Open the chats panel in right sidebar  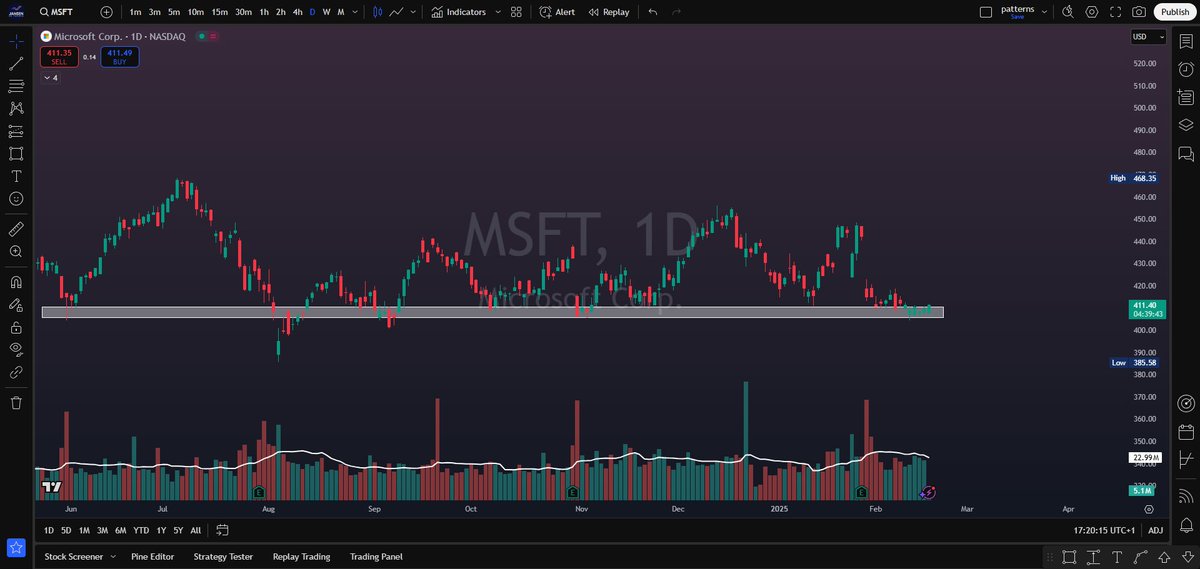1185,153
